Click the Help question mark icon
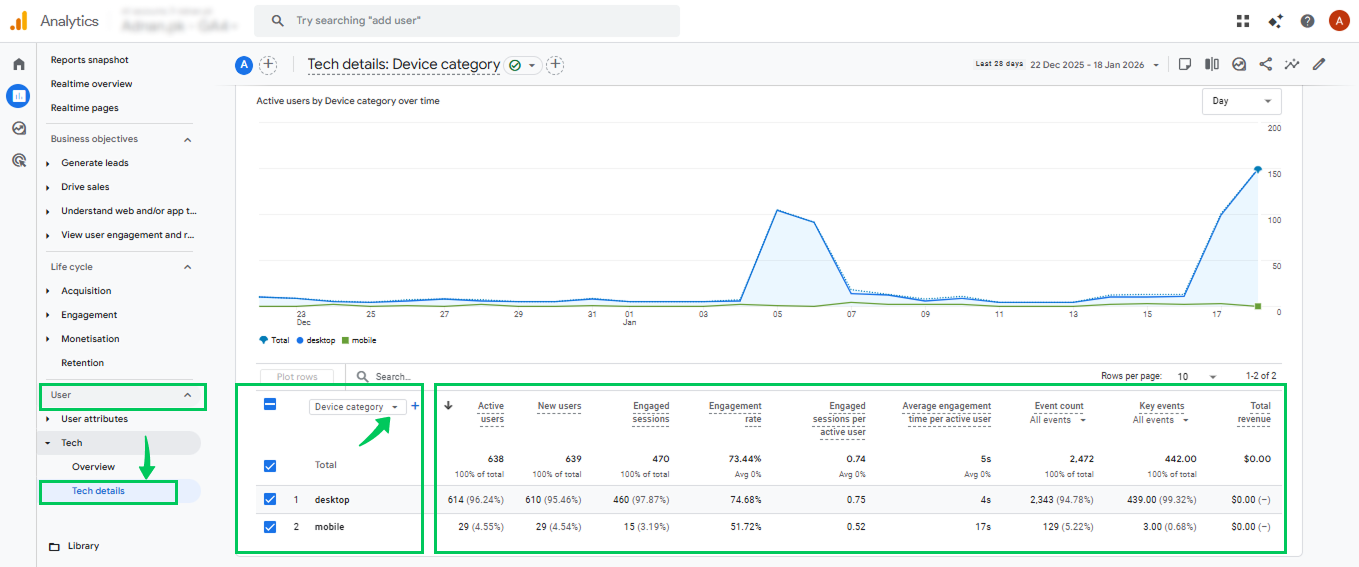The height and width of the screenshot is (567, 1359). coord(1307,21)
